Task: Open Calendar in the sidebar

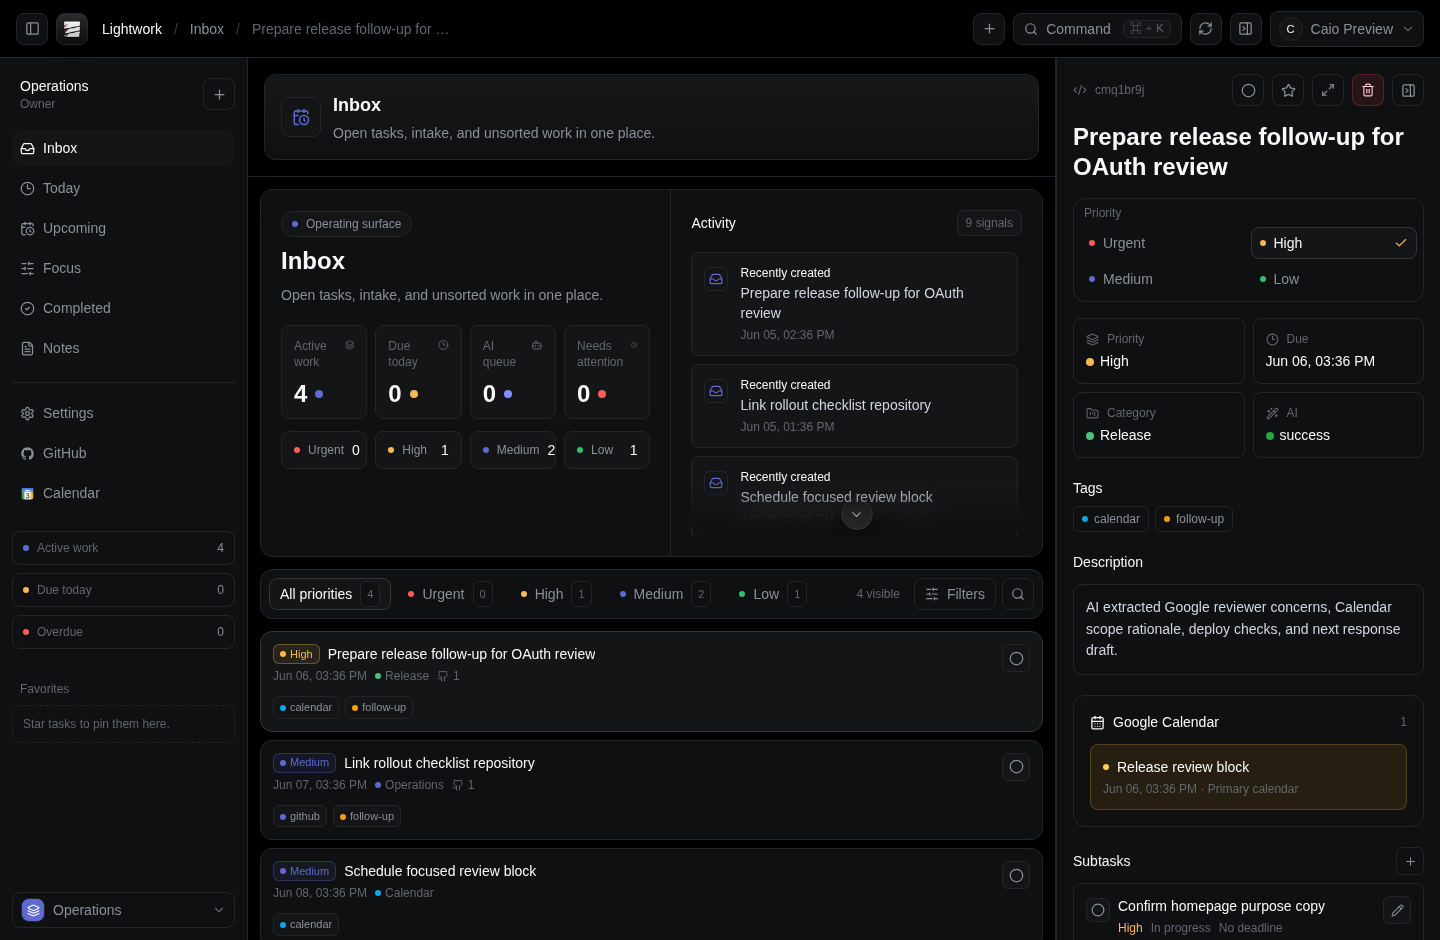Action: point(123,493)
